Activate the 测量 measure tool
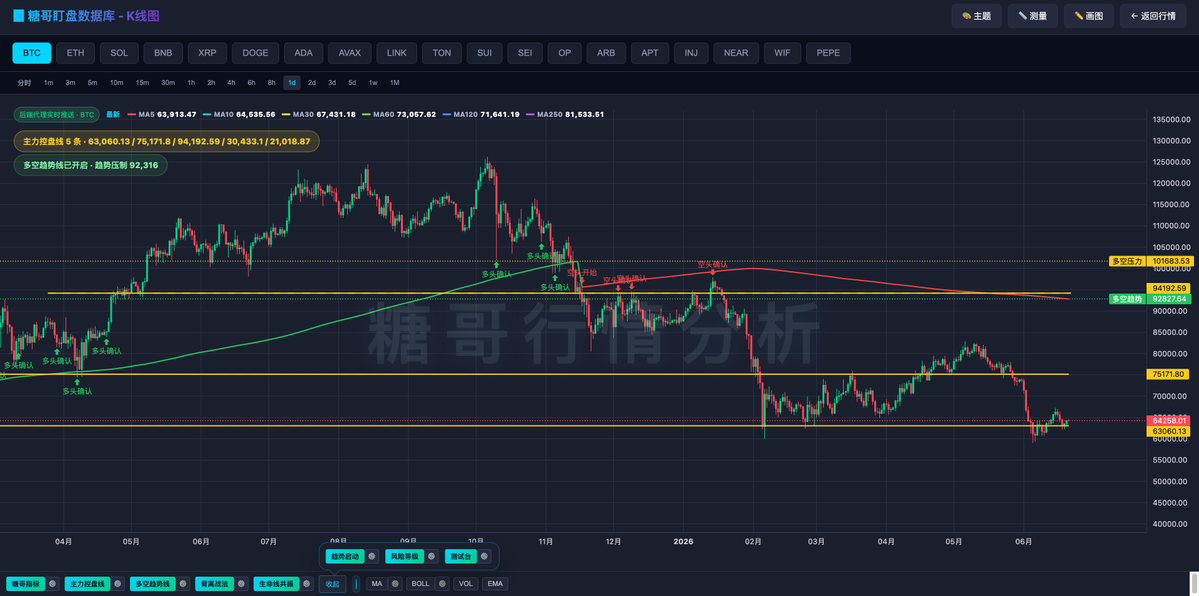Viewport: 1199px width, 596px height. click(1032, 16)
